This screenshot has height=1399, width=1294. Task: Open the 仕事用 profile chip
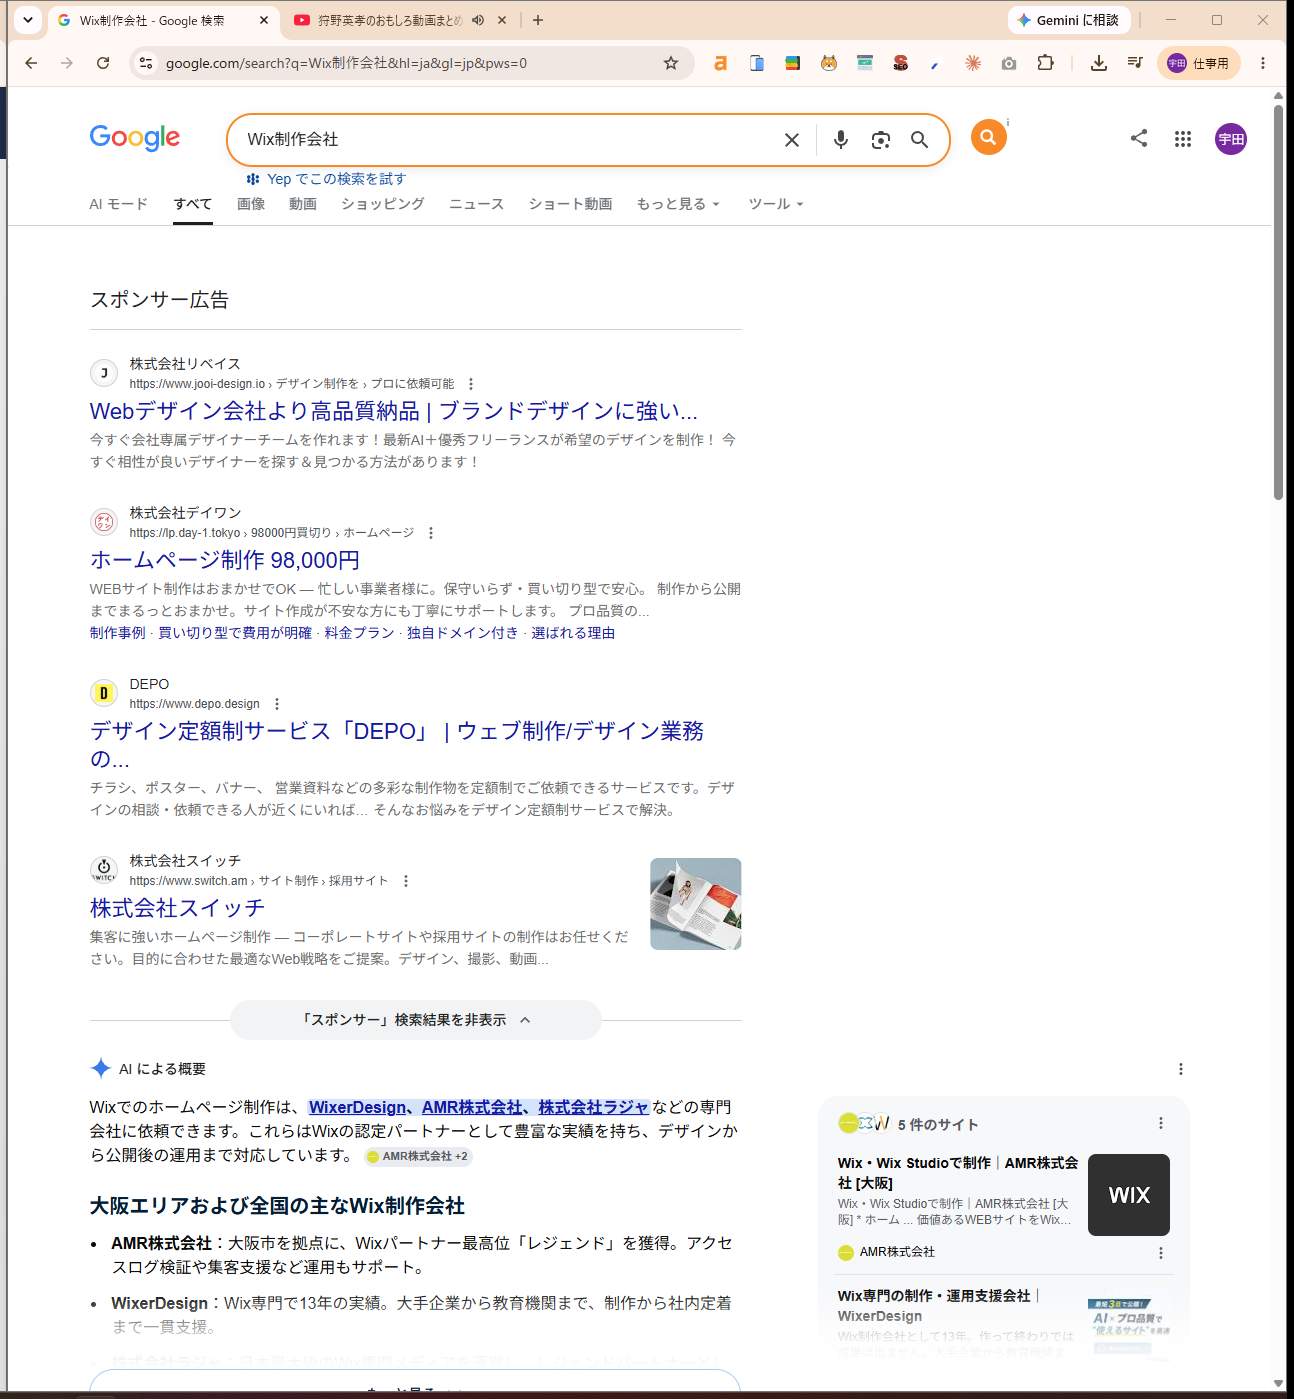(1199, 63)
